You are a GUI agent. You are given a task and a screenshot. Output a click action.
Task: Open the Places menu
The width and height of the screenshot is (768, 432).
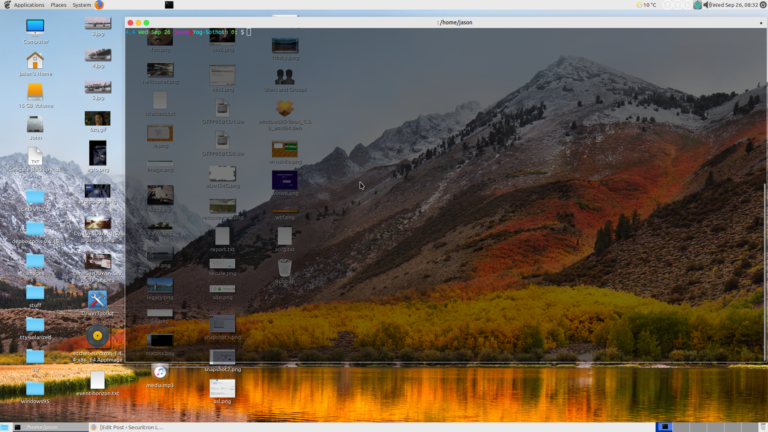pos(58,5)
